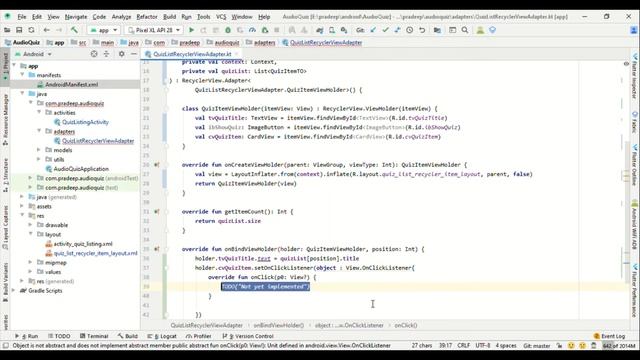Select quiz_list_recycler_item_layout.xml file

96,253
